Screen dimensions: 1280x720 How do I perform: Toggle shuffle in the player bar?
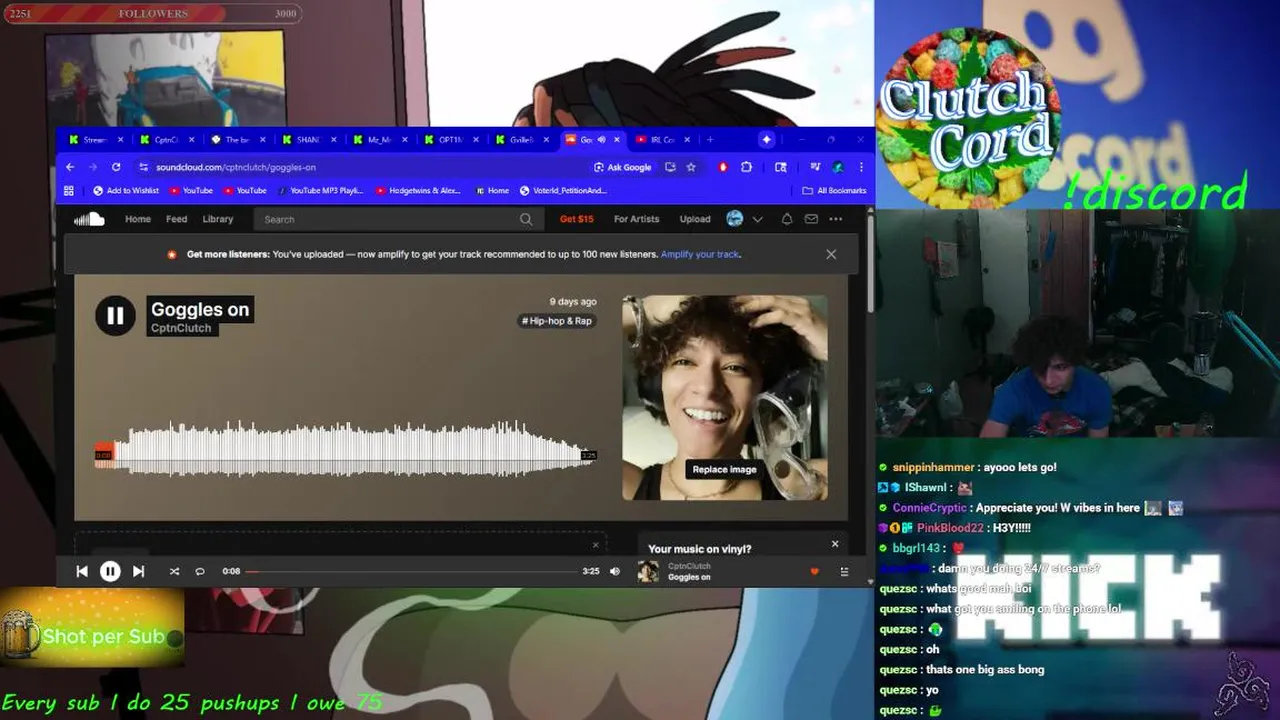[174, 571]
